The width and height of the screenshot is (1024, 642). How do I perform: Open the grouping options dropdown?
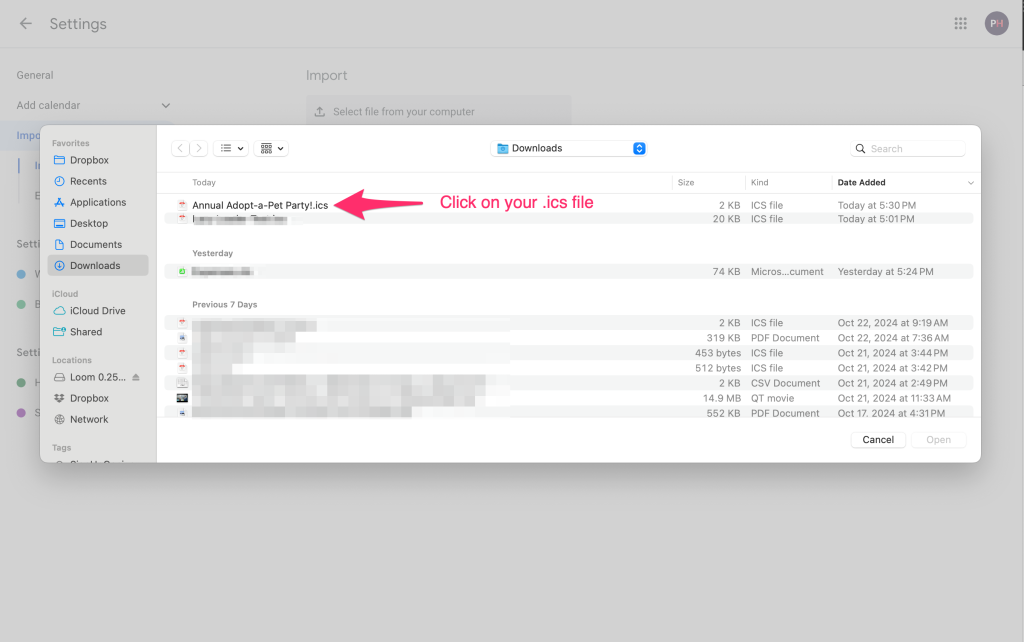coord(271,148)
